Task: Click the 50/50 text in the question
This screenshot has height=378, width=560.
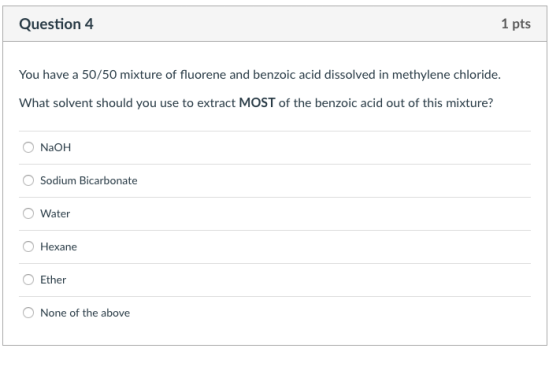Action: pos(99,75)
